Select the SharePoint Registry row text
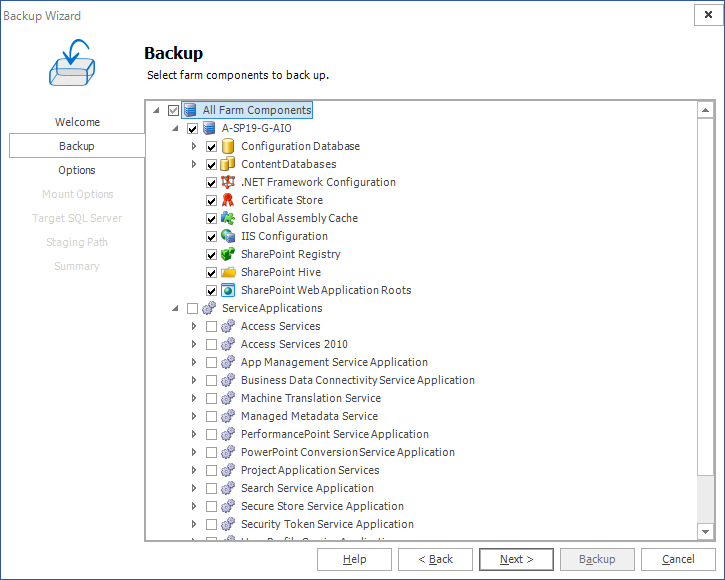 [290, 254]
